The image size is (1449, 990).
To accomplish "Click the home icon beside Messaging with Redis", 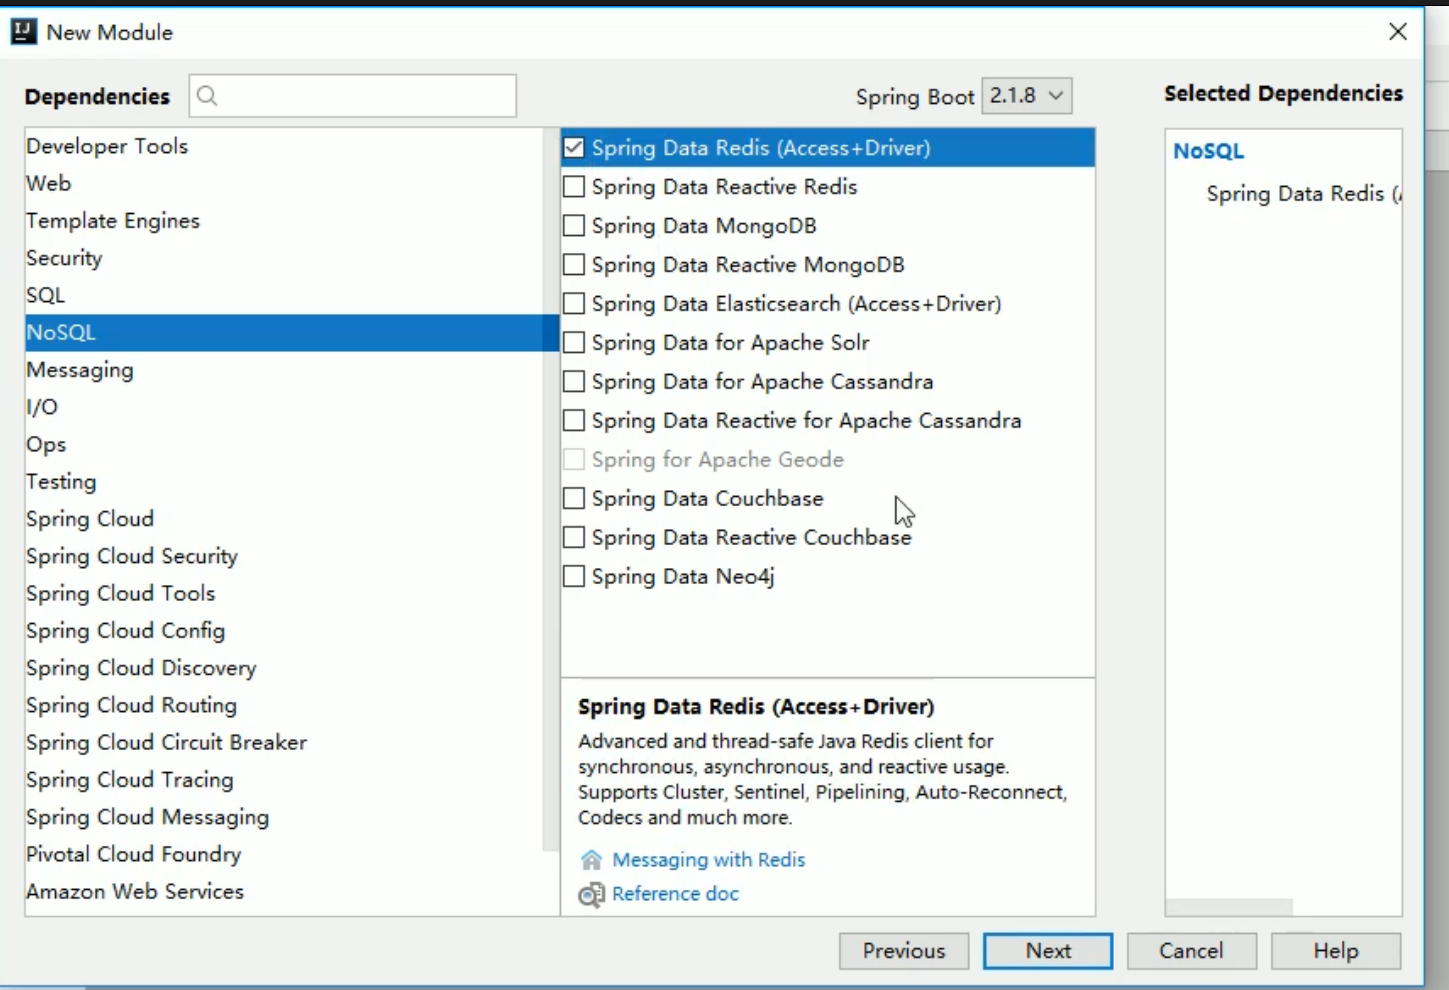I will point(591,860).
